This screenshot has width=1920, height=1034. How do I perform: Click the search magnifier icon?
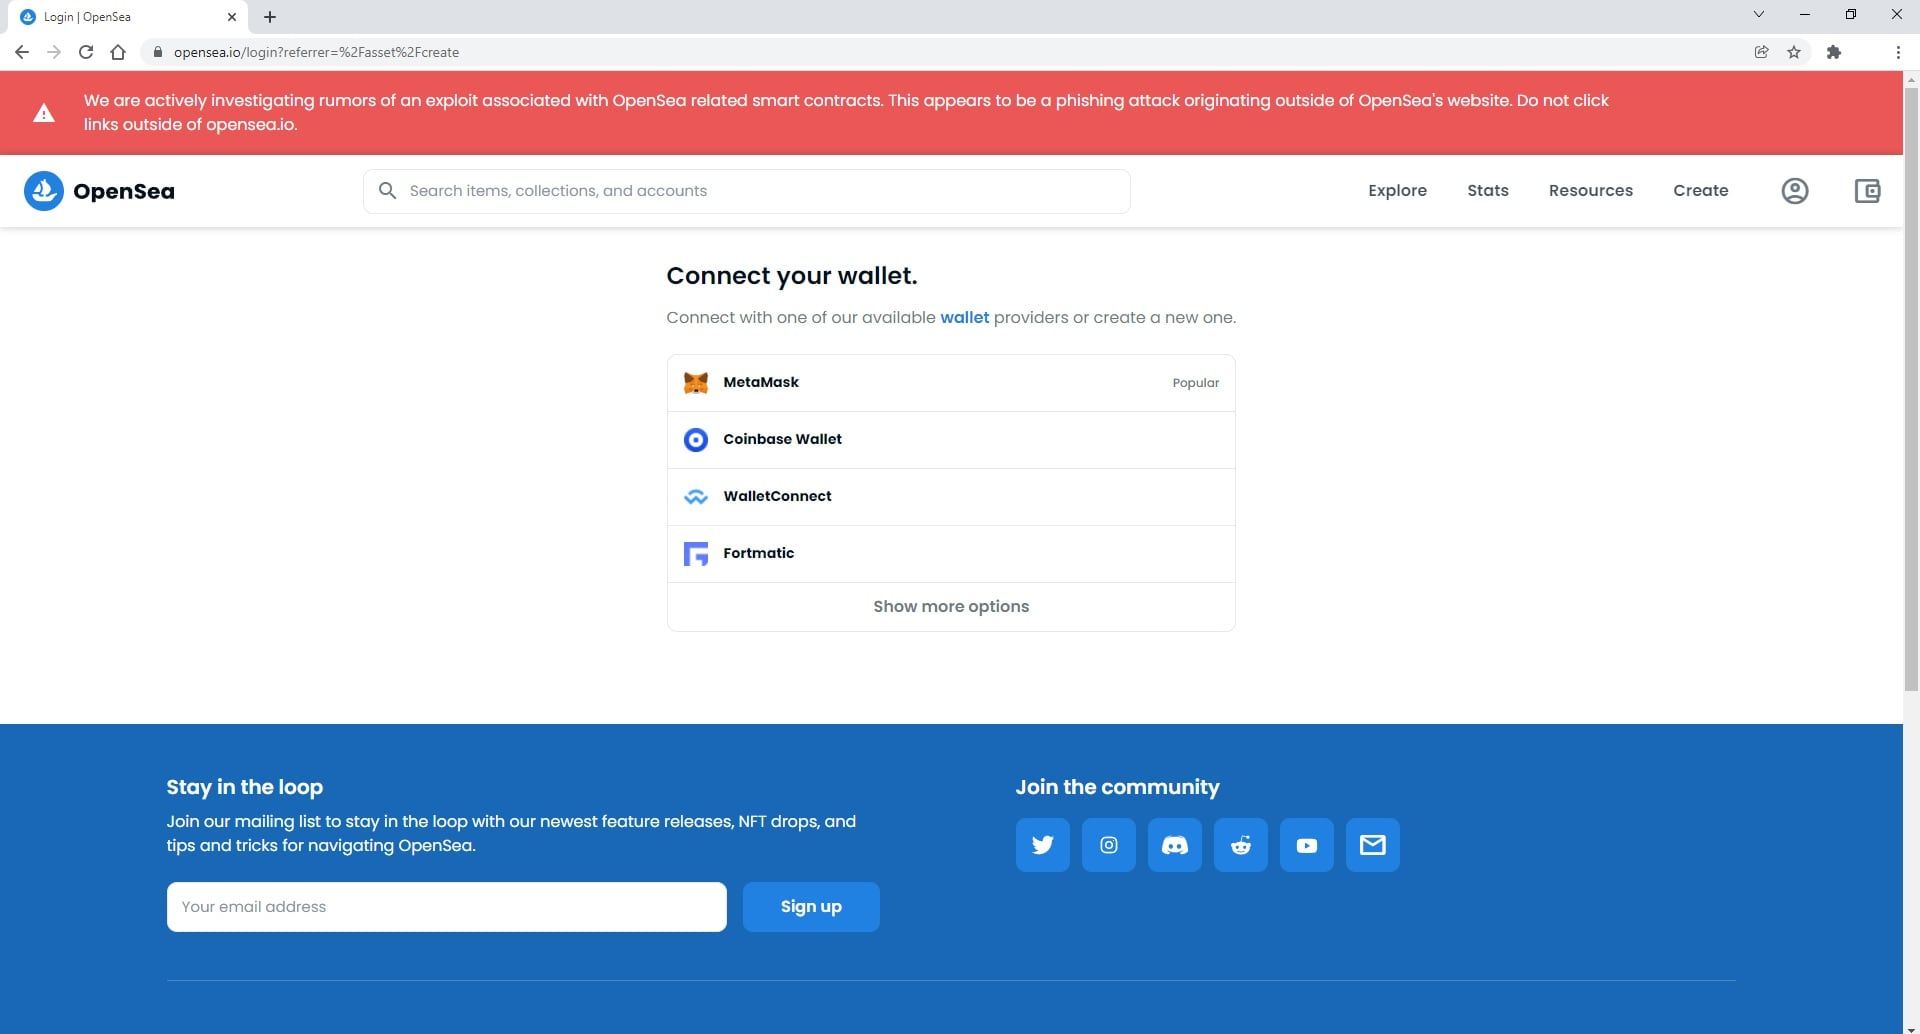tap(387, 190)
